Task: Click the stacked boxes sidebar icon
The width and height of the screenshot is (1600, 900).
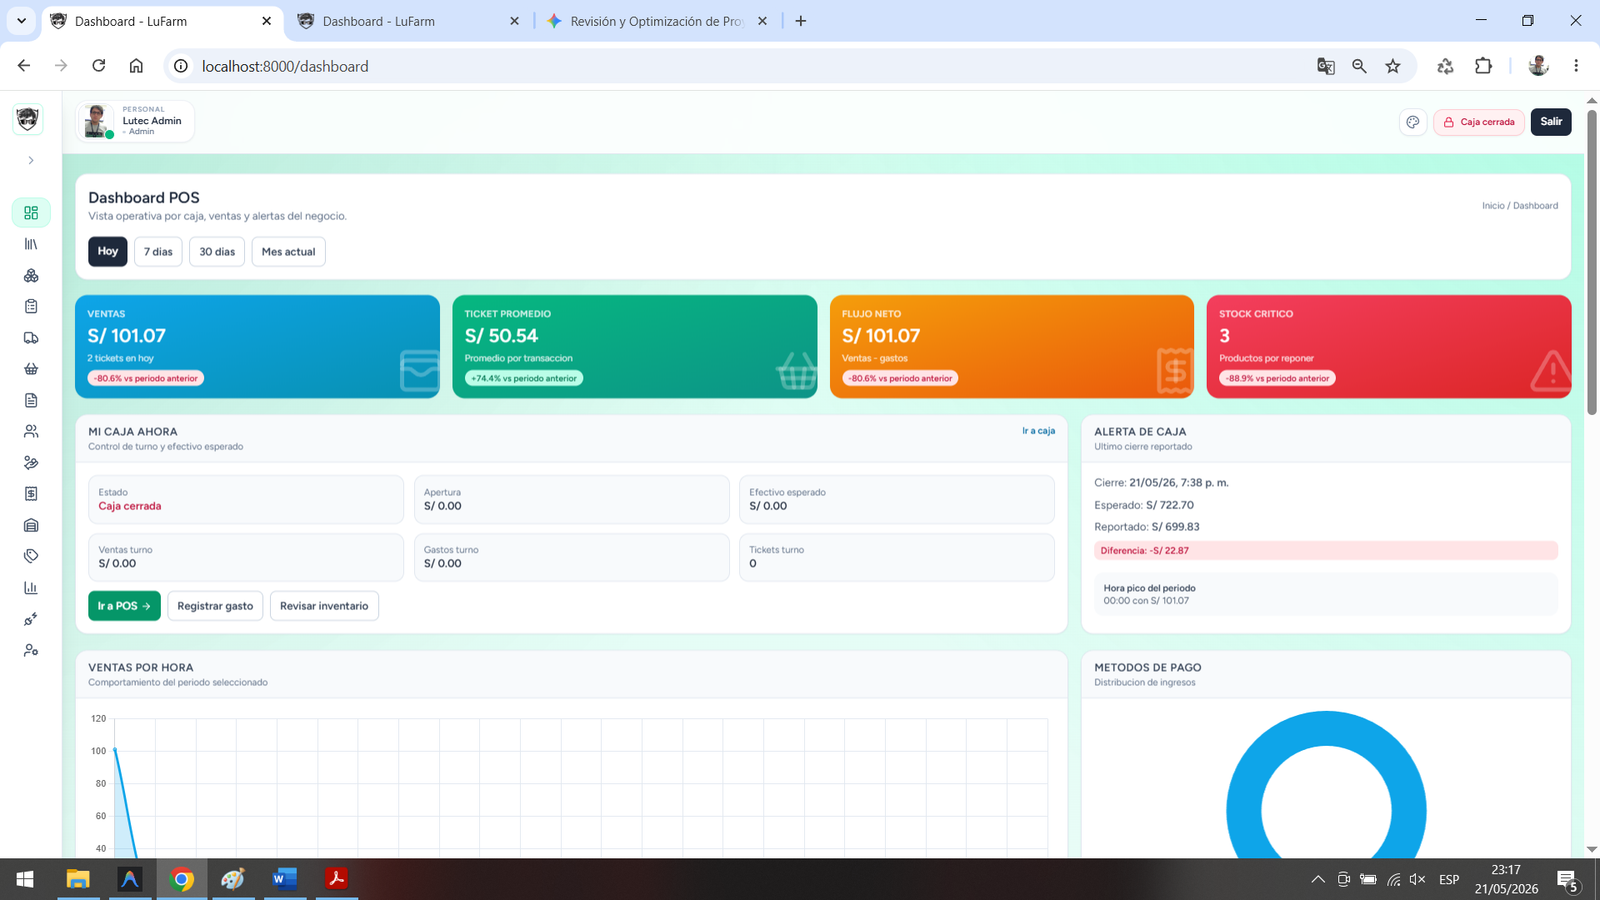Action: [31, 275]
